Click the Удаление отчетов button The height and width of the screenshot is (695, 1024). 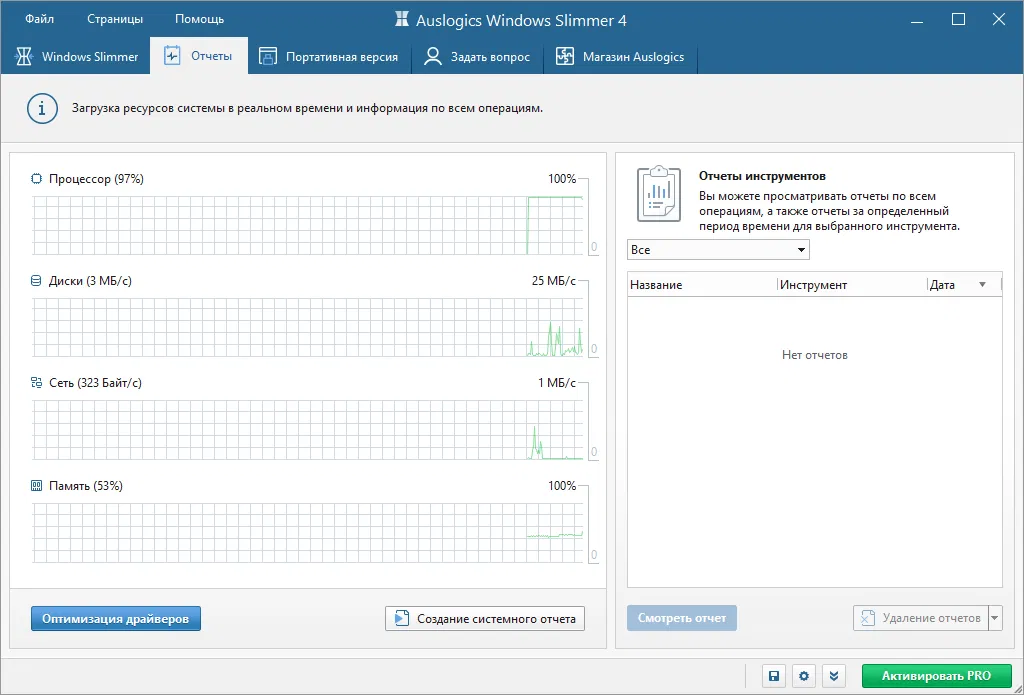(921, 618)
